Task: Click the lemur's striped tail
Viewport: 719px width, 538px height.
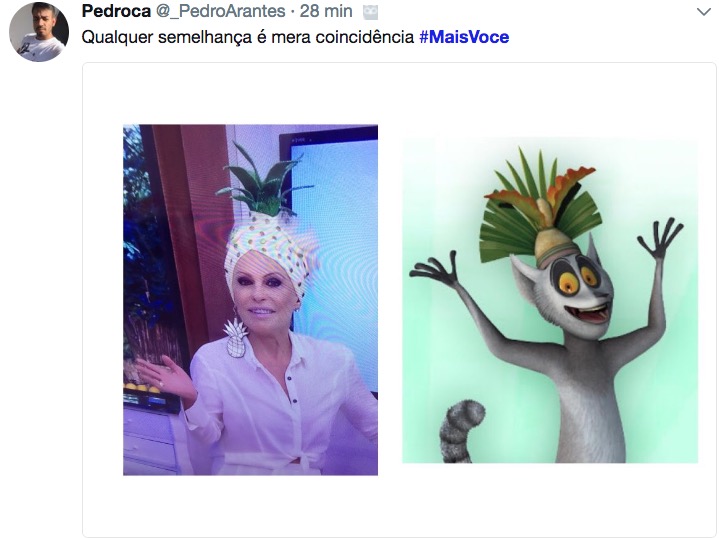Action: (x=460, y=430)
